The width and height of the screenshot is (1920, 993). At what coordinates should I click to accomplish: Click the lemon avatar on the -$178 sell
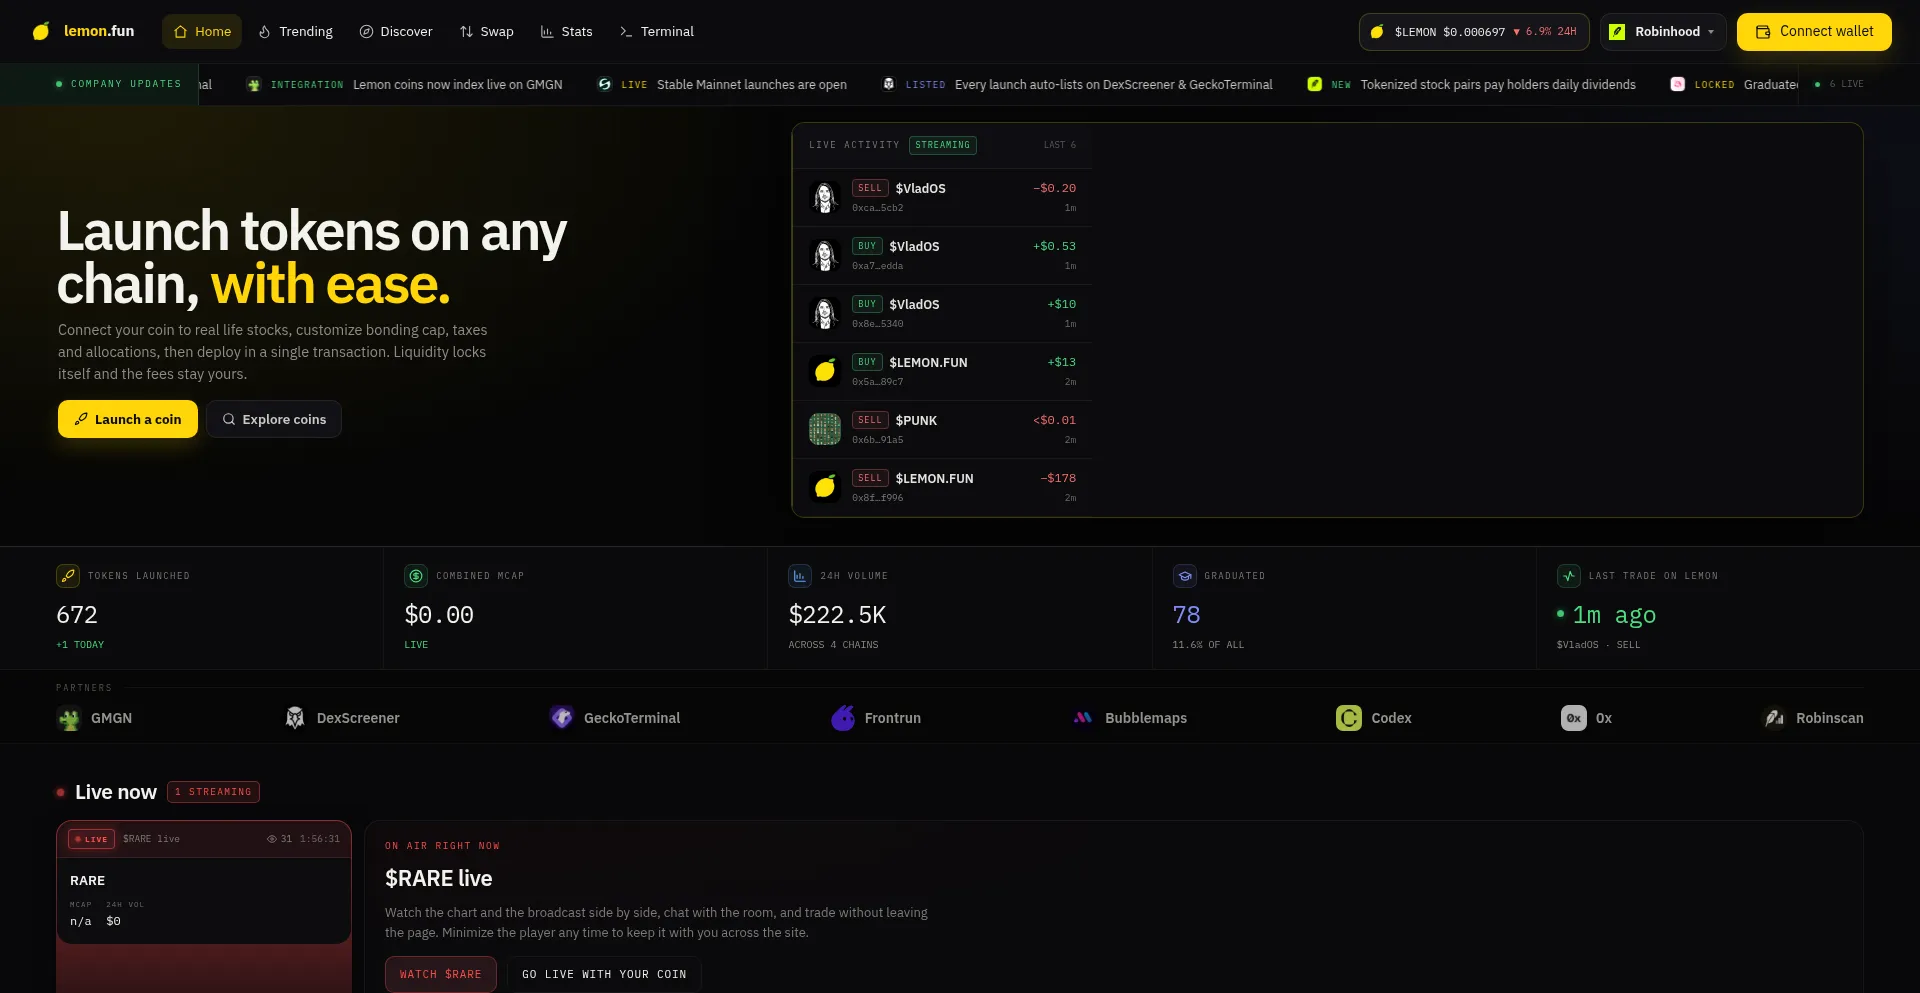825,488
